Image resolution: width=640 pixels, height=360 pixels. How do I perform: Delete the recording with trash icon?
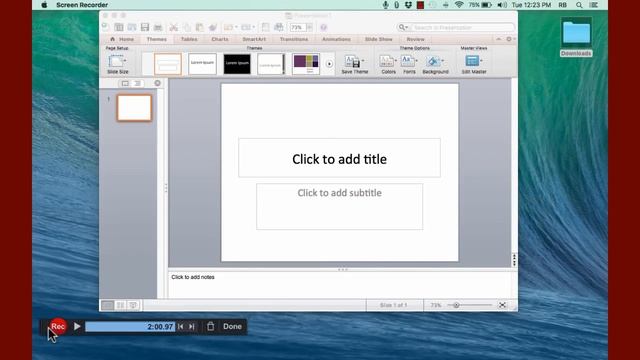pyautogui.click(x=210, y=327)
